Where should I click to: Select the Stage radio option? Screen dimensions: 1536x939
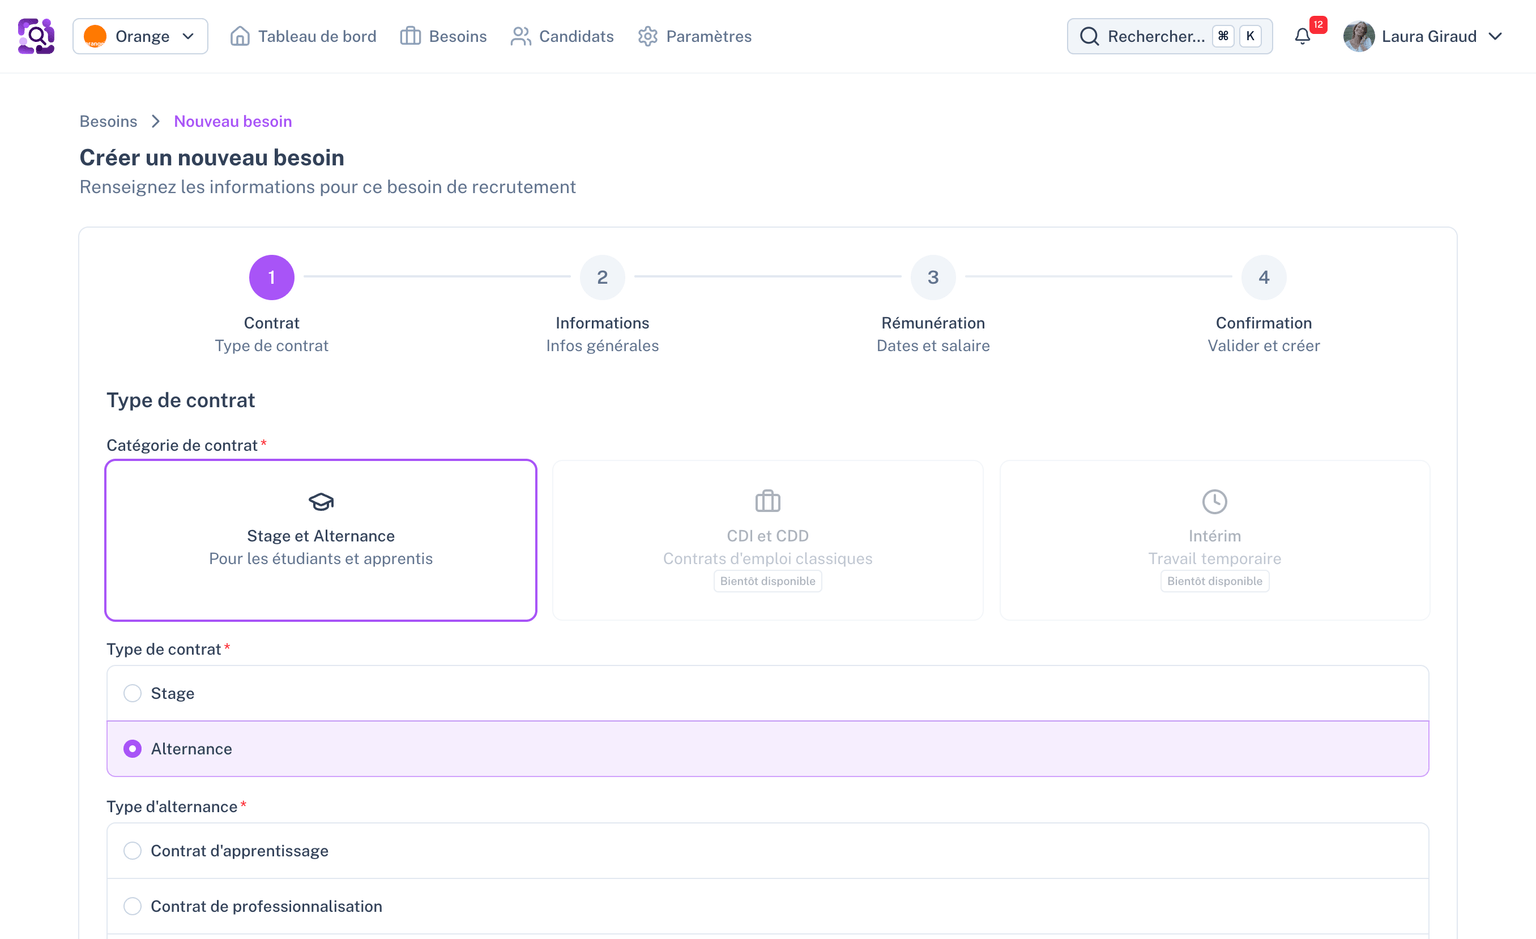(132, 693)
